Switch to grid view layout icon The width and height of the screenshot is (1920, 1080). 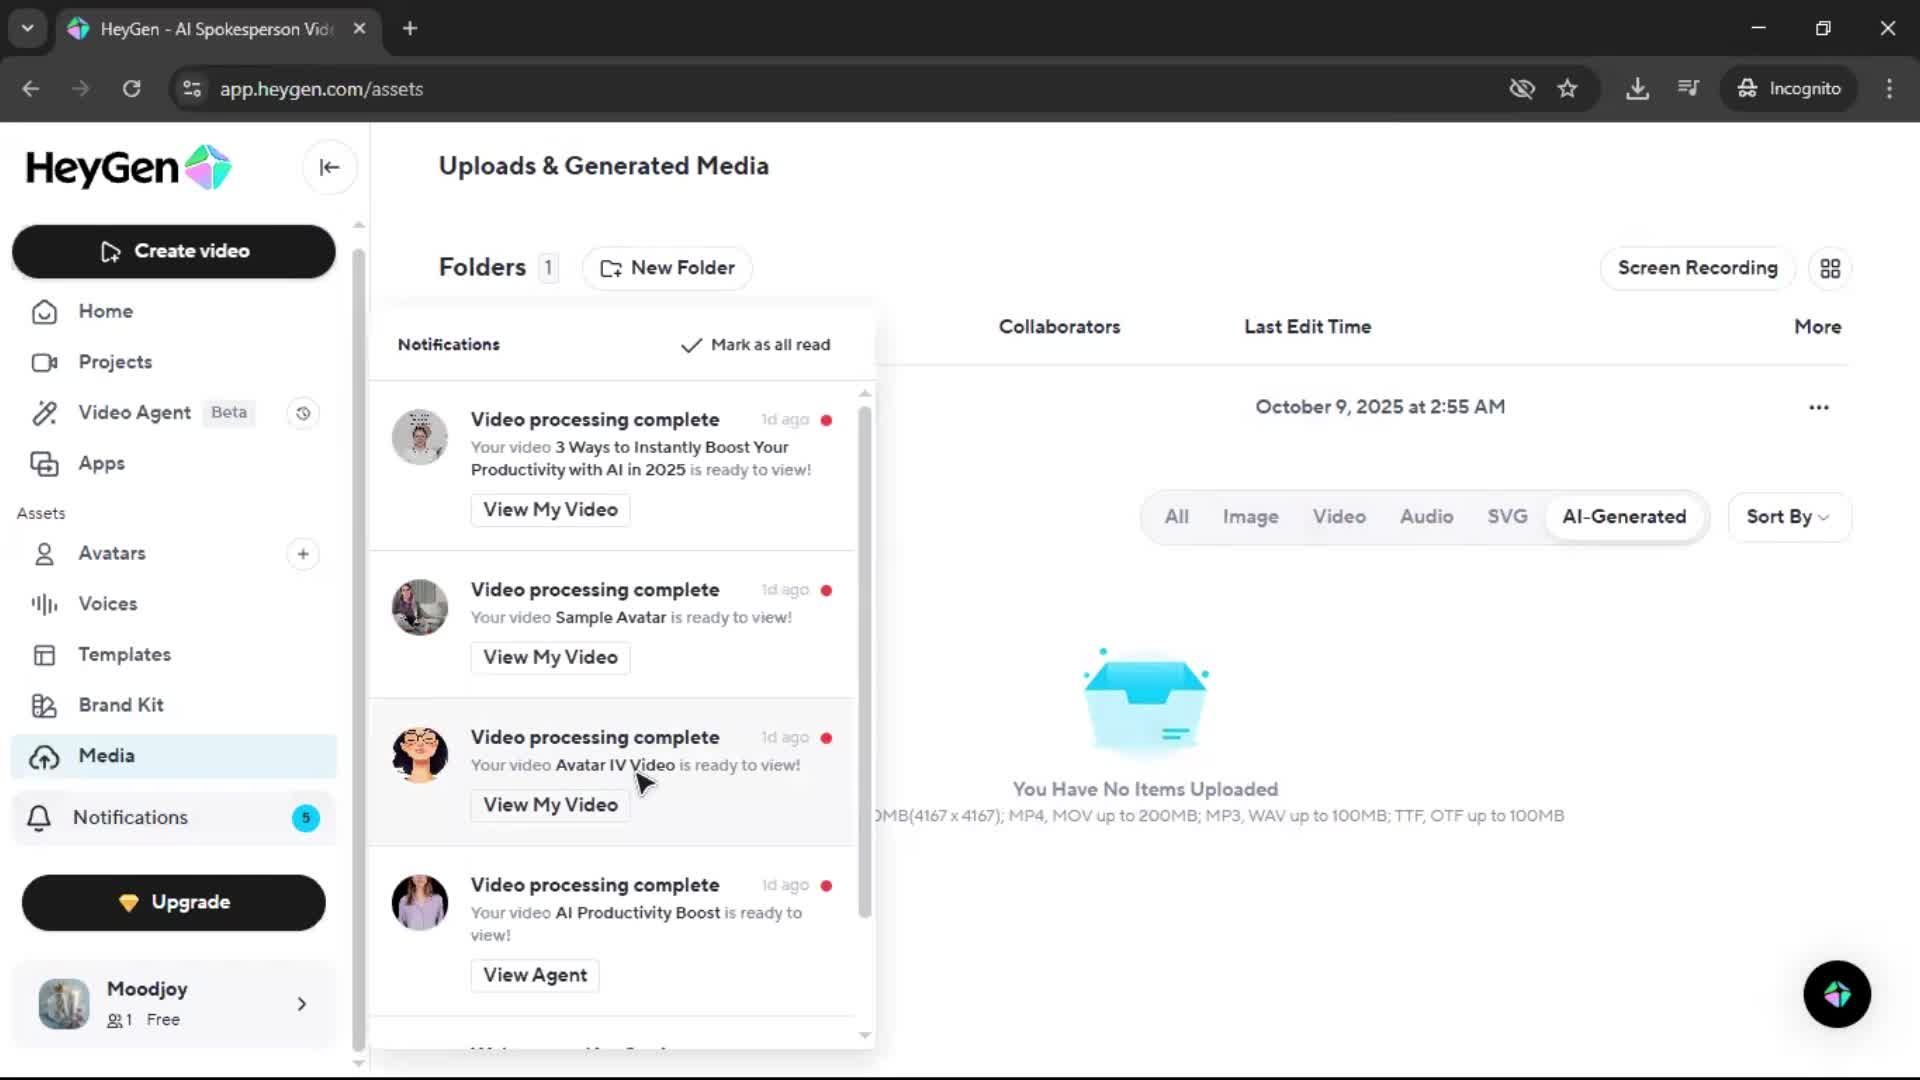1830,269
